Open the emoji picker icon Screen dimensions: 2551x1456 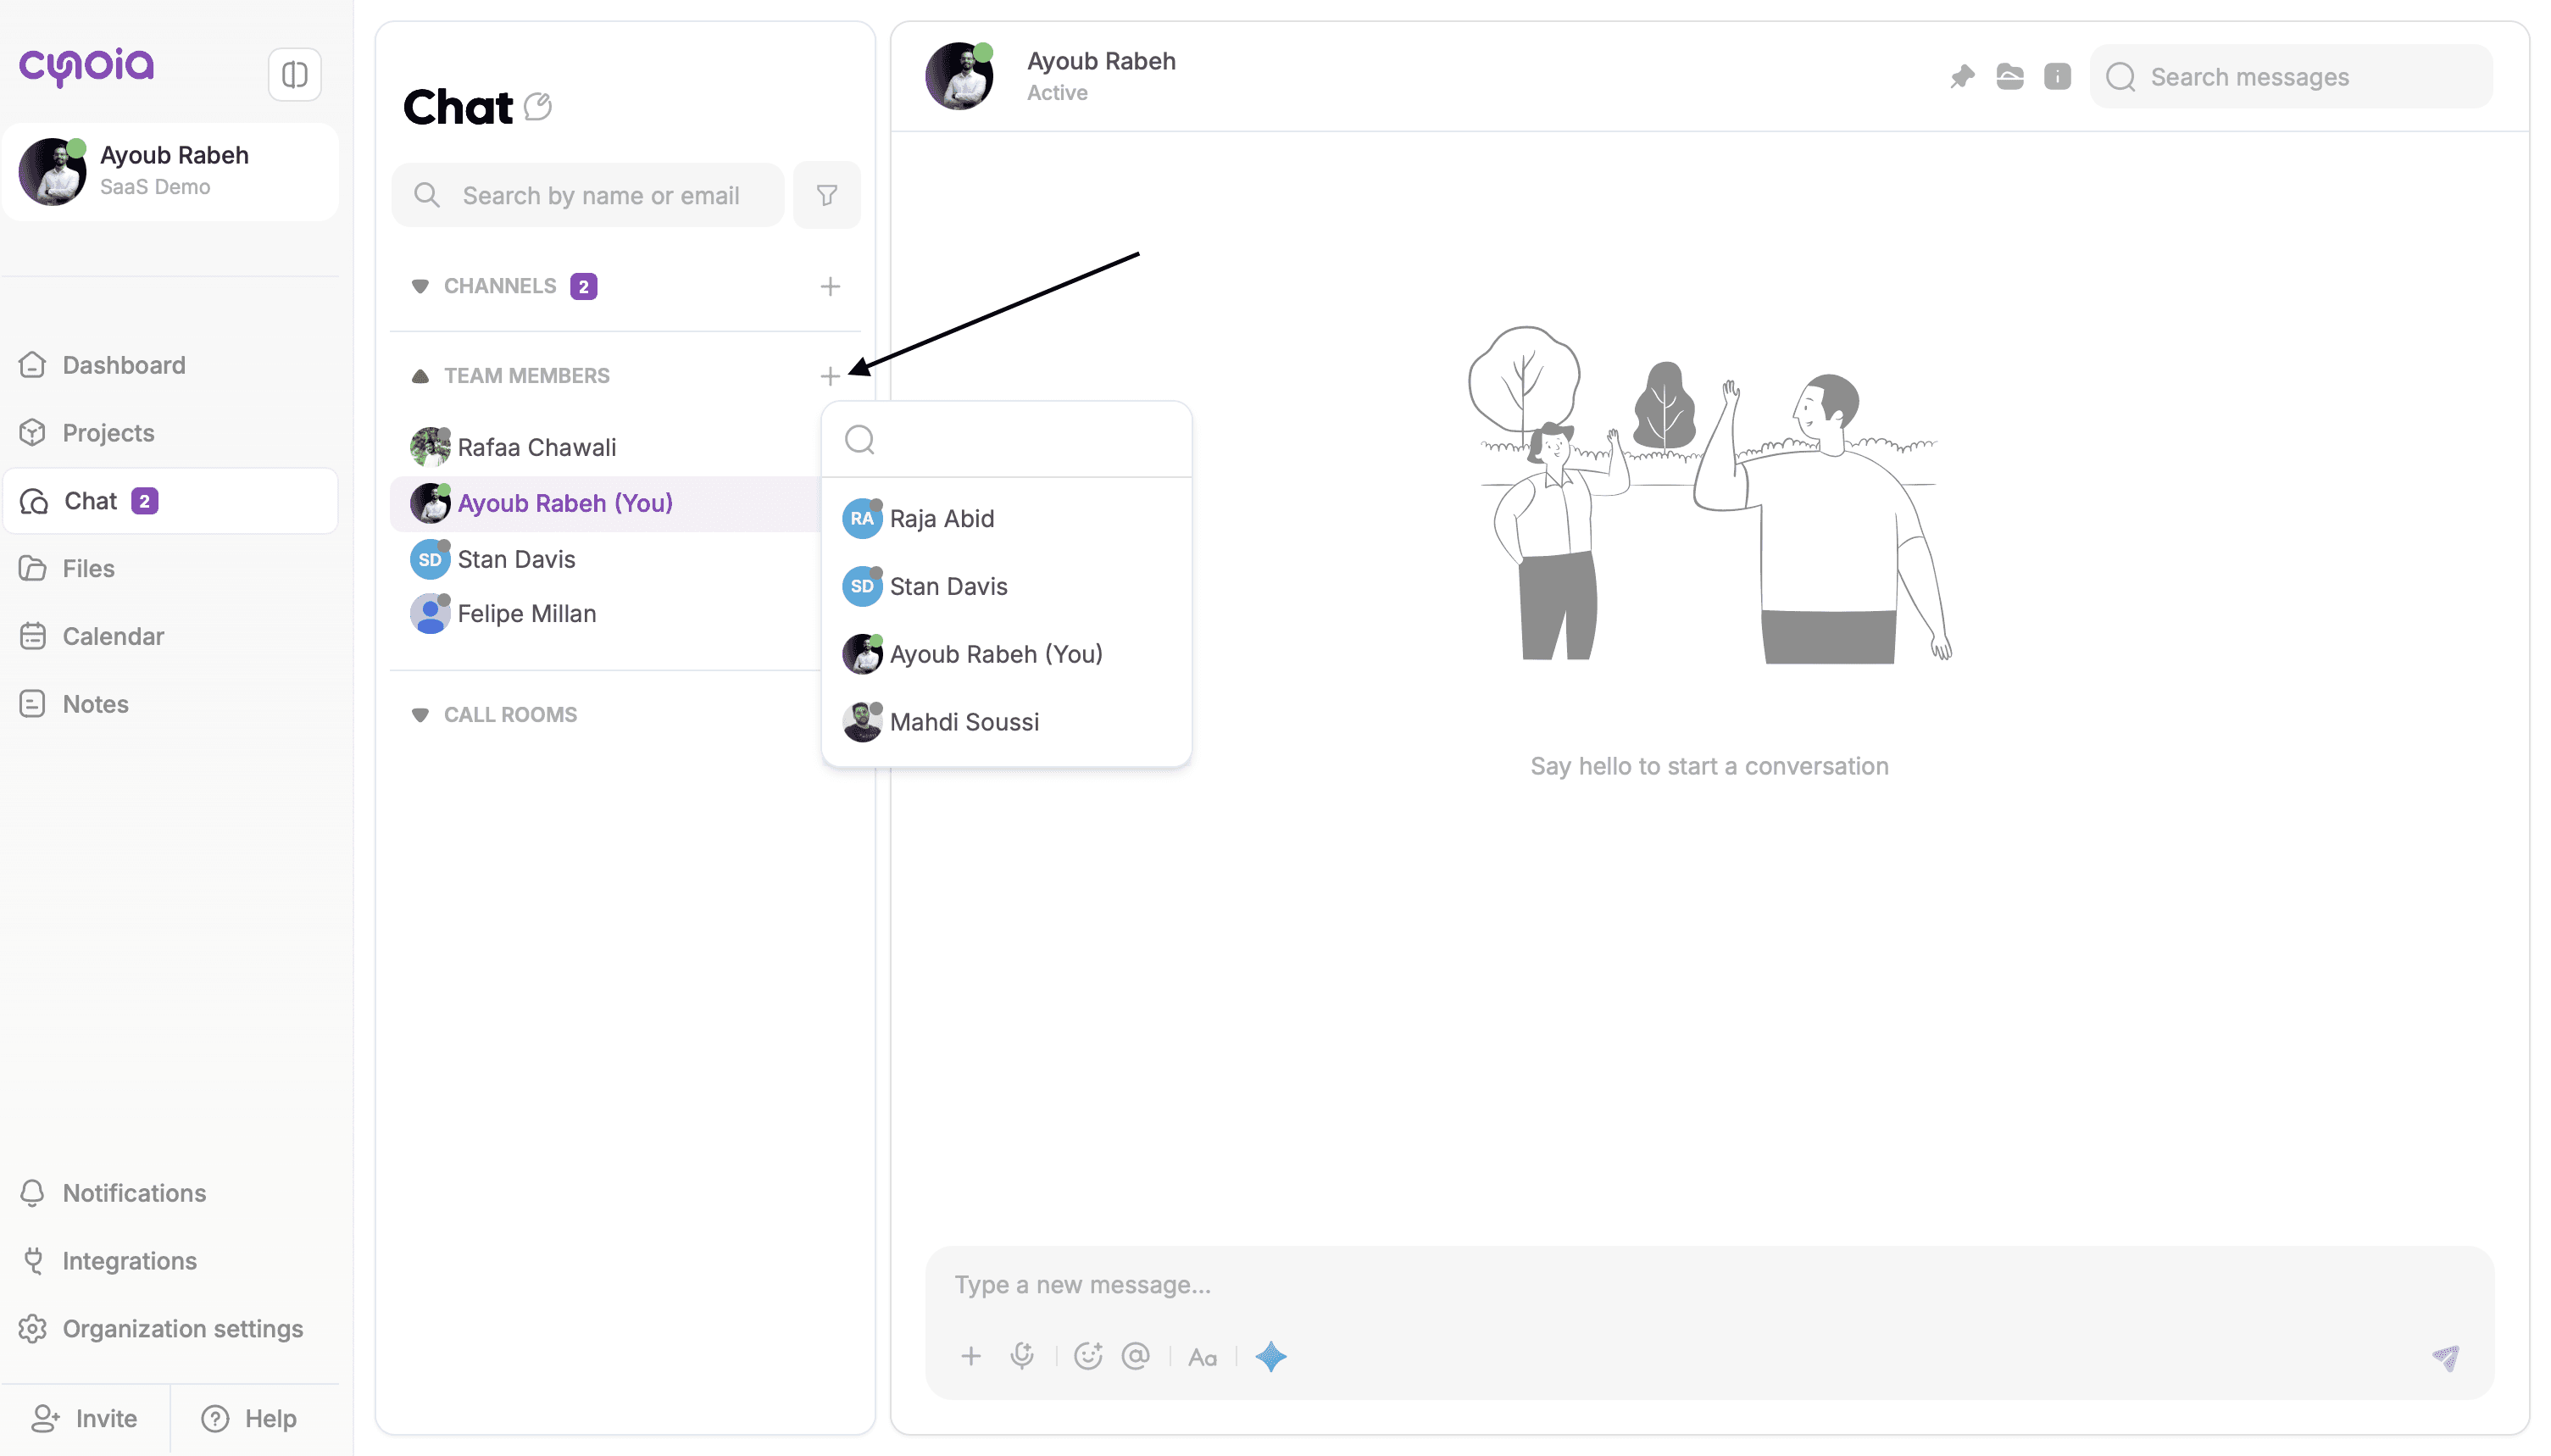(1087, 1356)
